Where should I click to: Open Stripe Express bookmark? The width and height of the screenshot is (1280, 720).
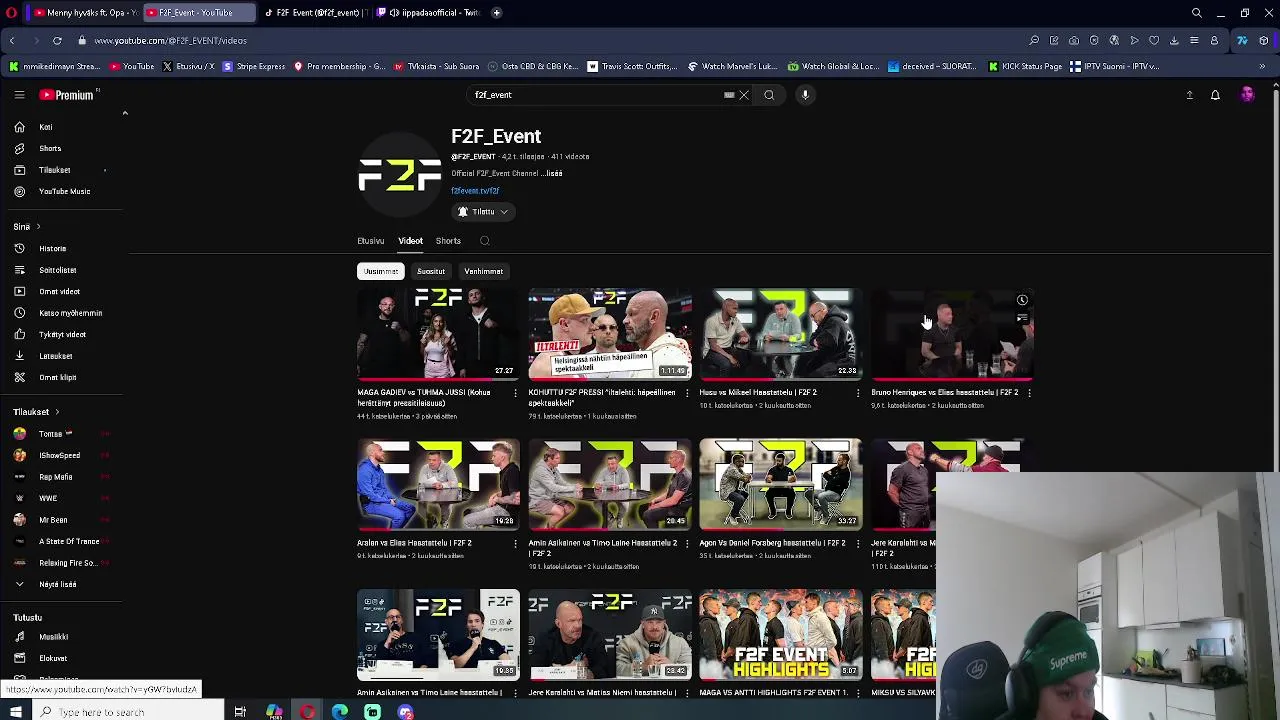[254, 66]
